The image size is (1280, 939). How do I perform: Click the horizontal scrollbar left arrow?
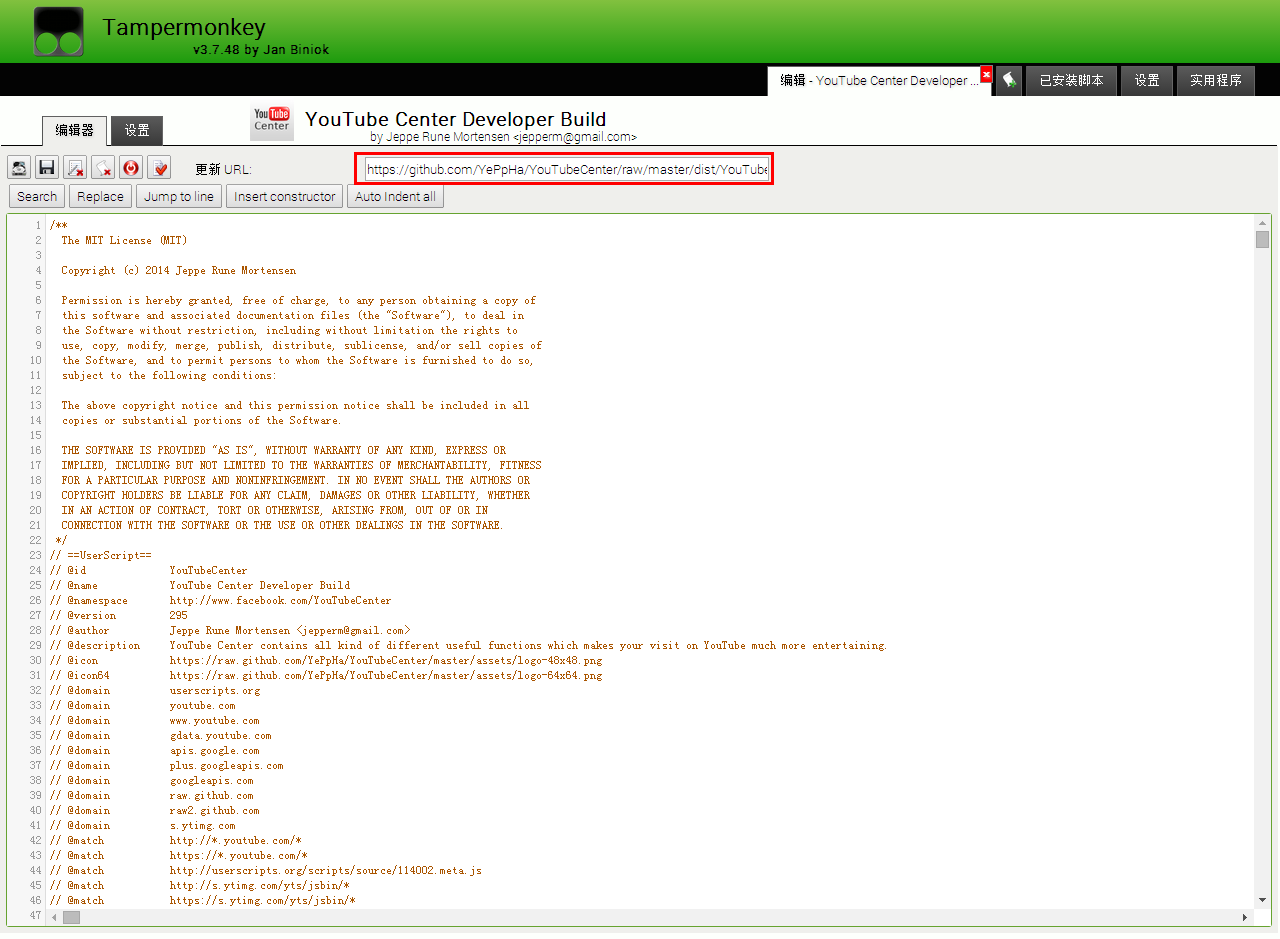coord(56,917)
